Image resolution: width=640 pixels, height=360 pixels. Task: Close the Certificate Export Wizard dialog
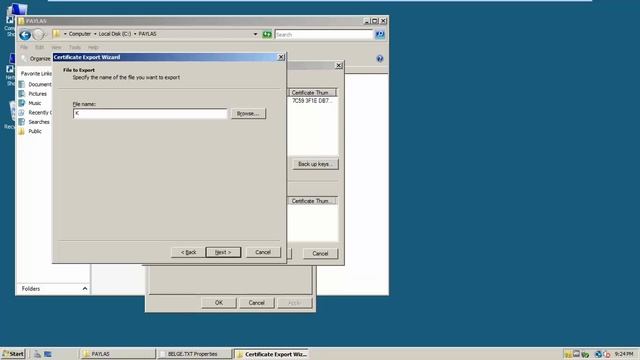(281, 57)
